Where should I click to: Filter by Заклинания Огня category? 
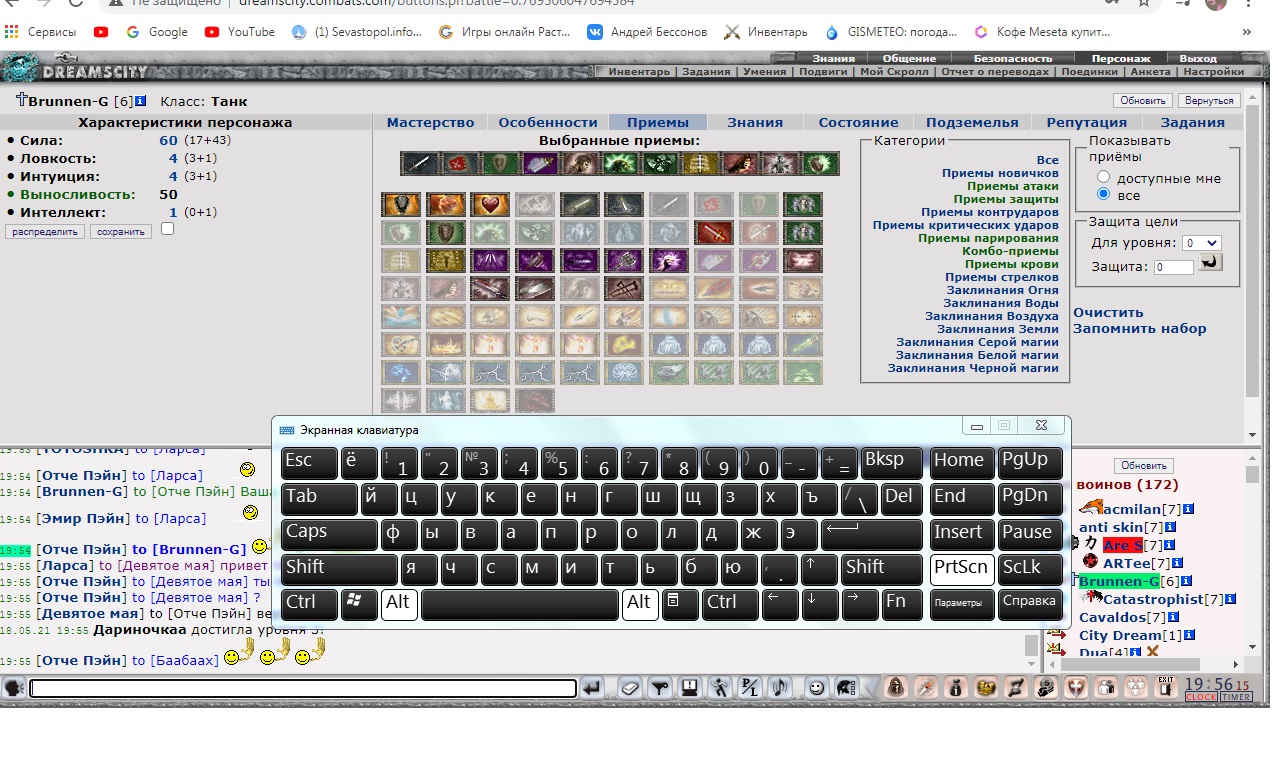point(1001,290)
